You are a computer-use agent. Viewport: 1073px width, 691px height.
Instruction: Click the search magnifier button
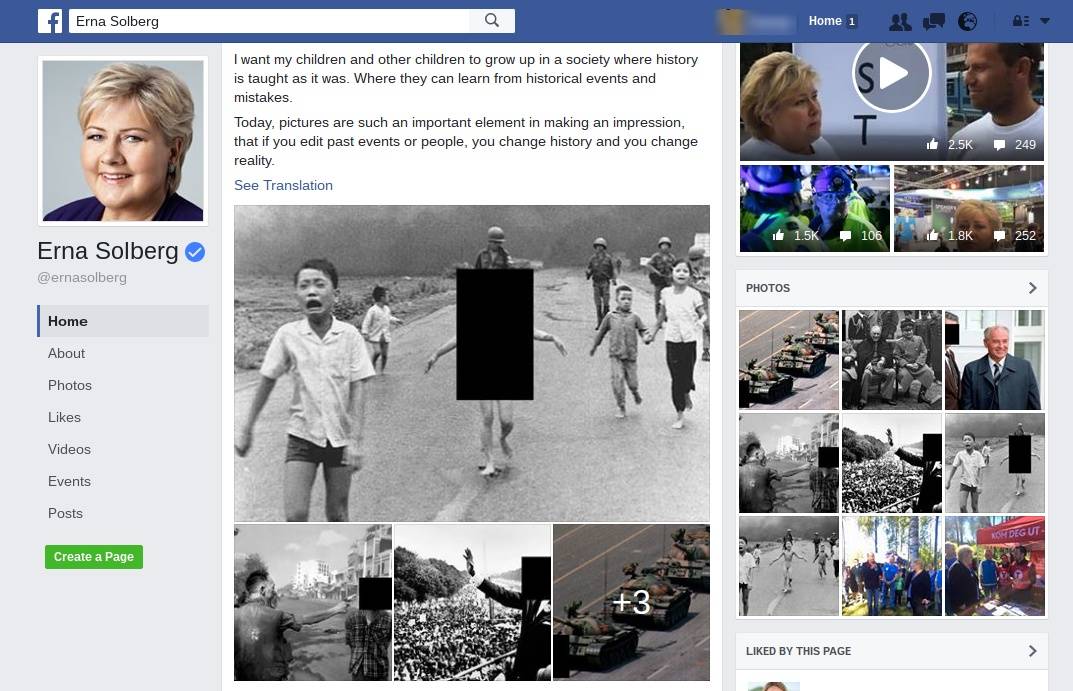492,21
